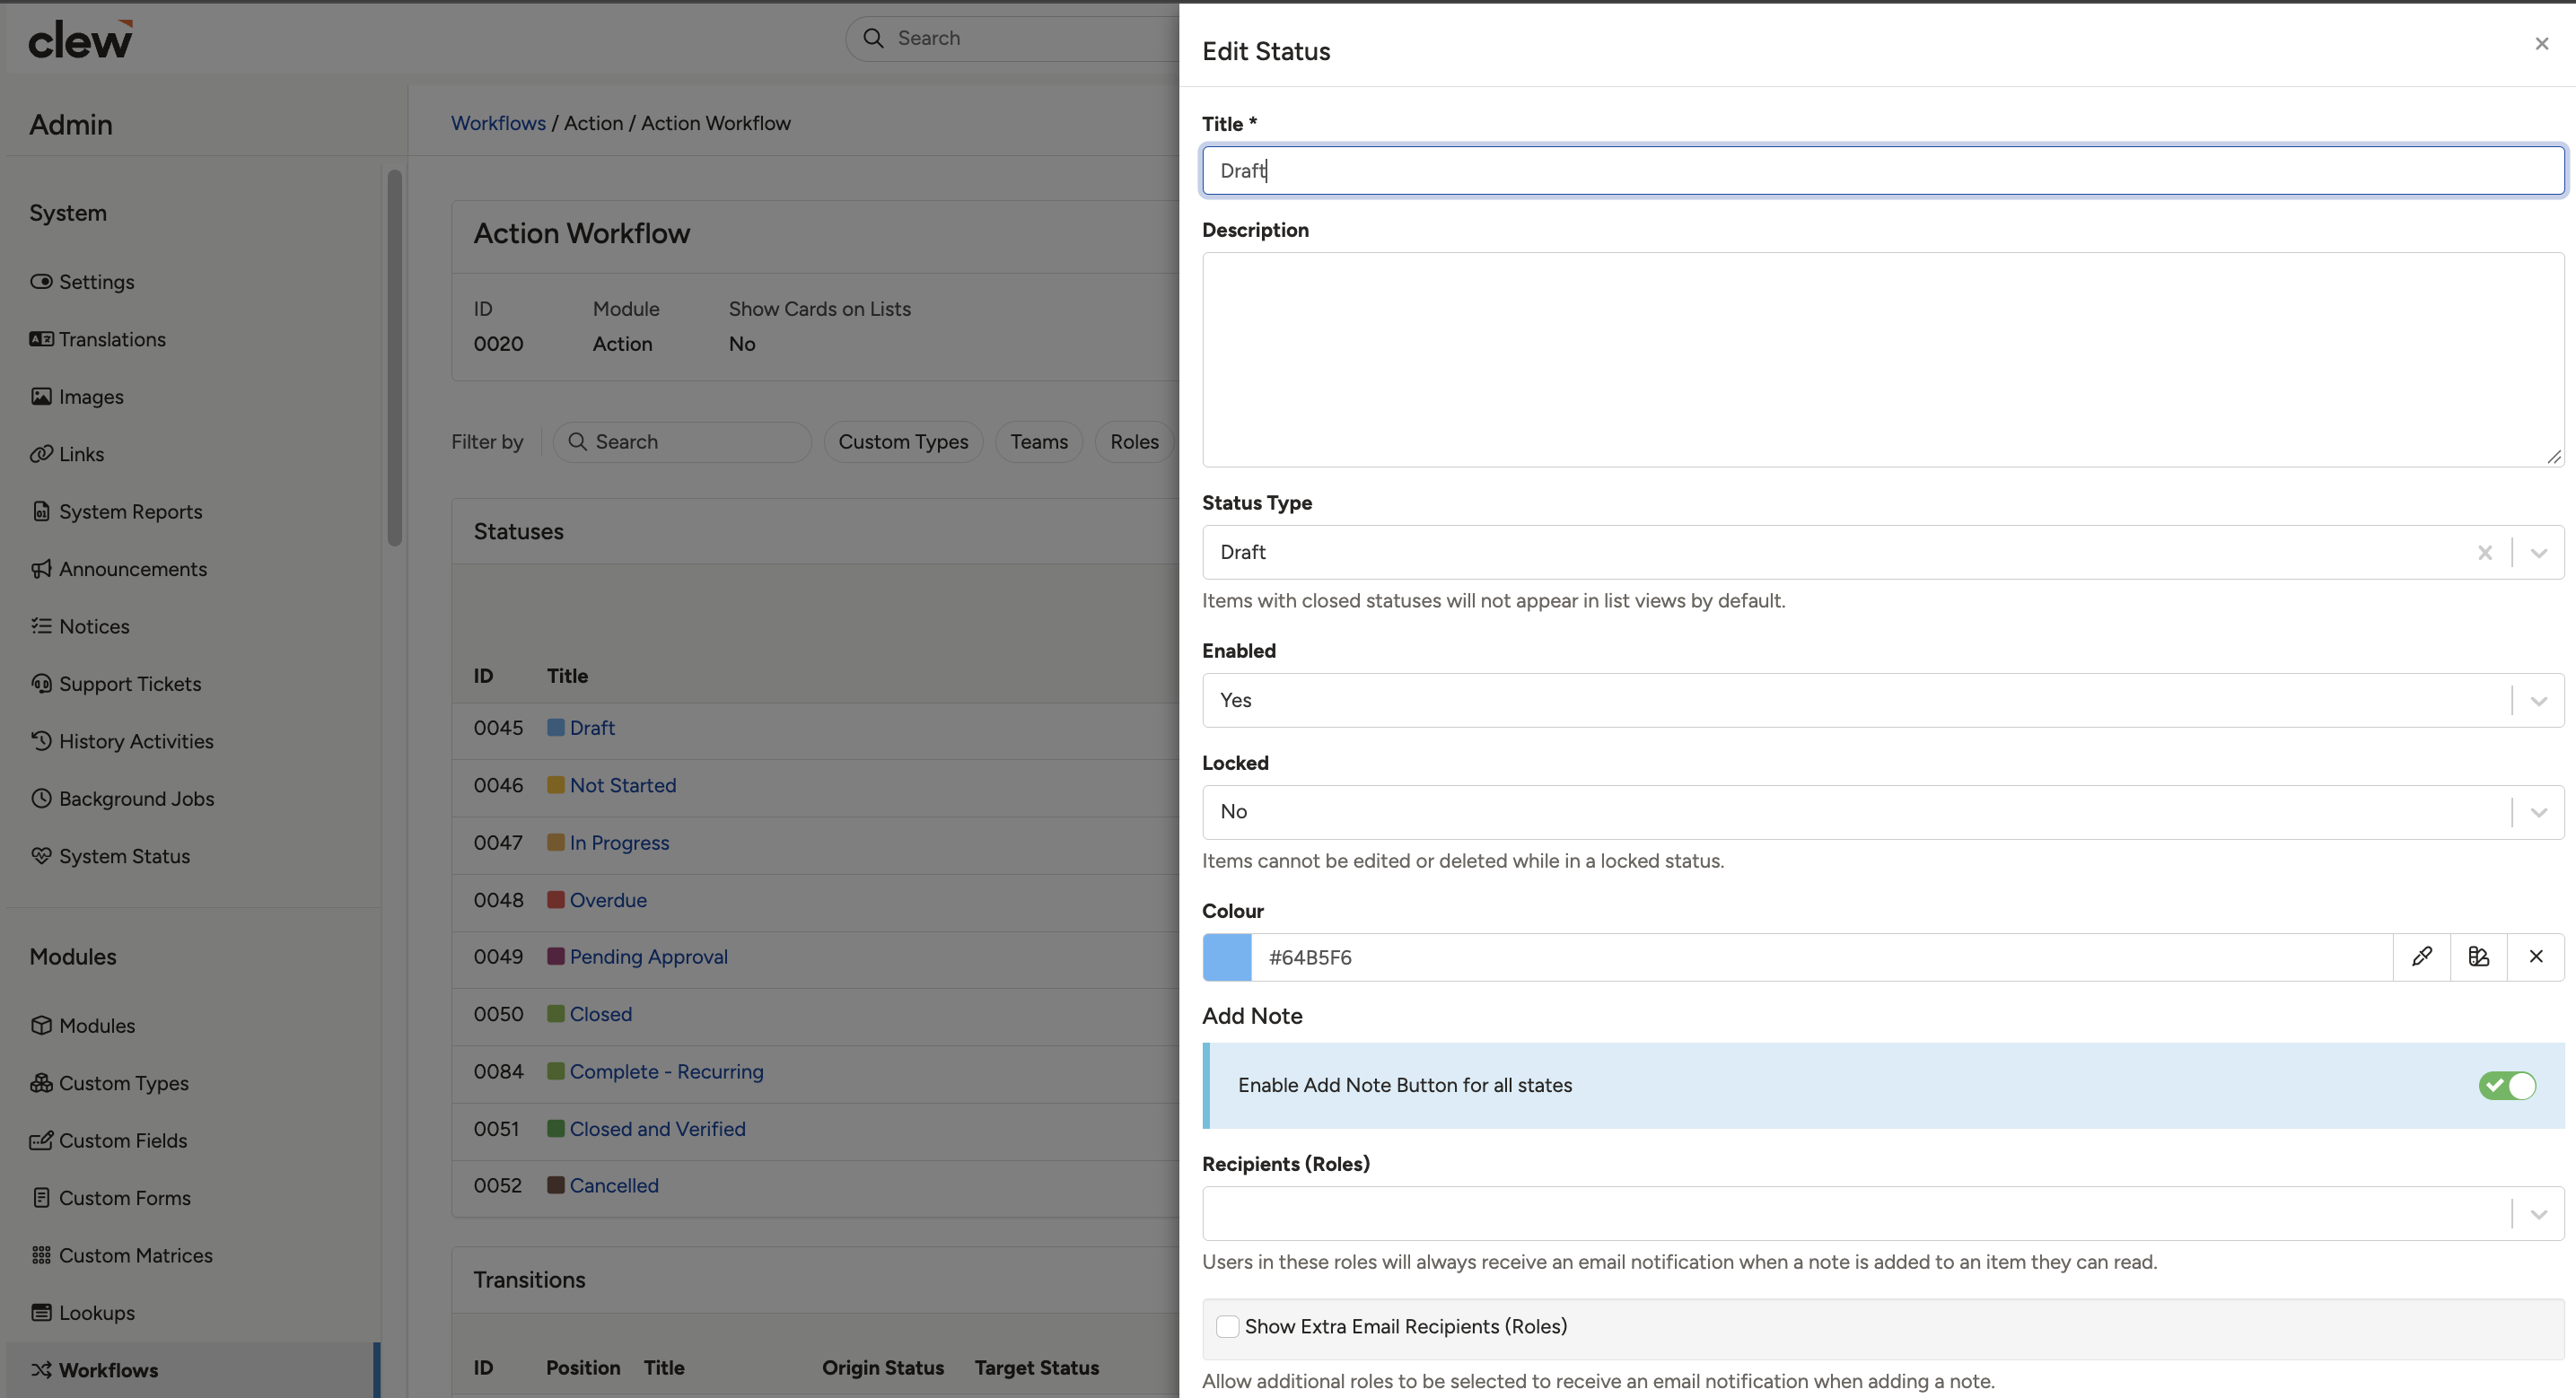Go to Images in the sidebar

[77, 397]
